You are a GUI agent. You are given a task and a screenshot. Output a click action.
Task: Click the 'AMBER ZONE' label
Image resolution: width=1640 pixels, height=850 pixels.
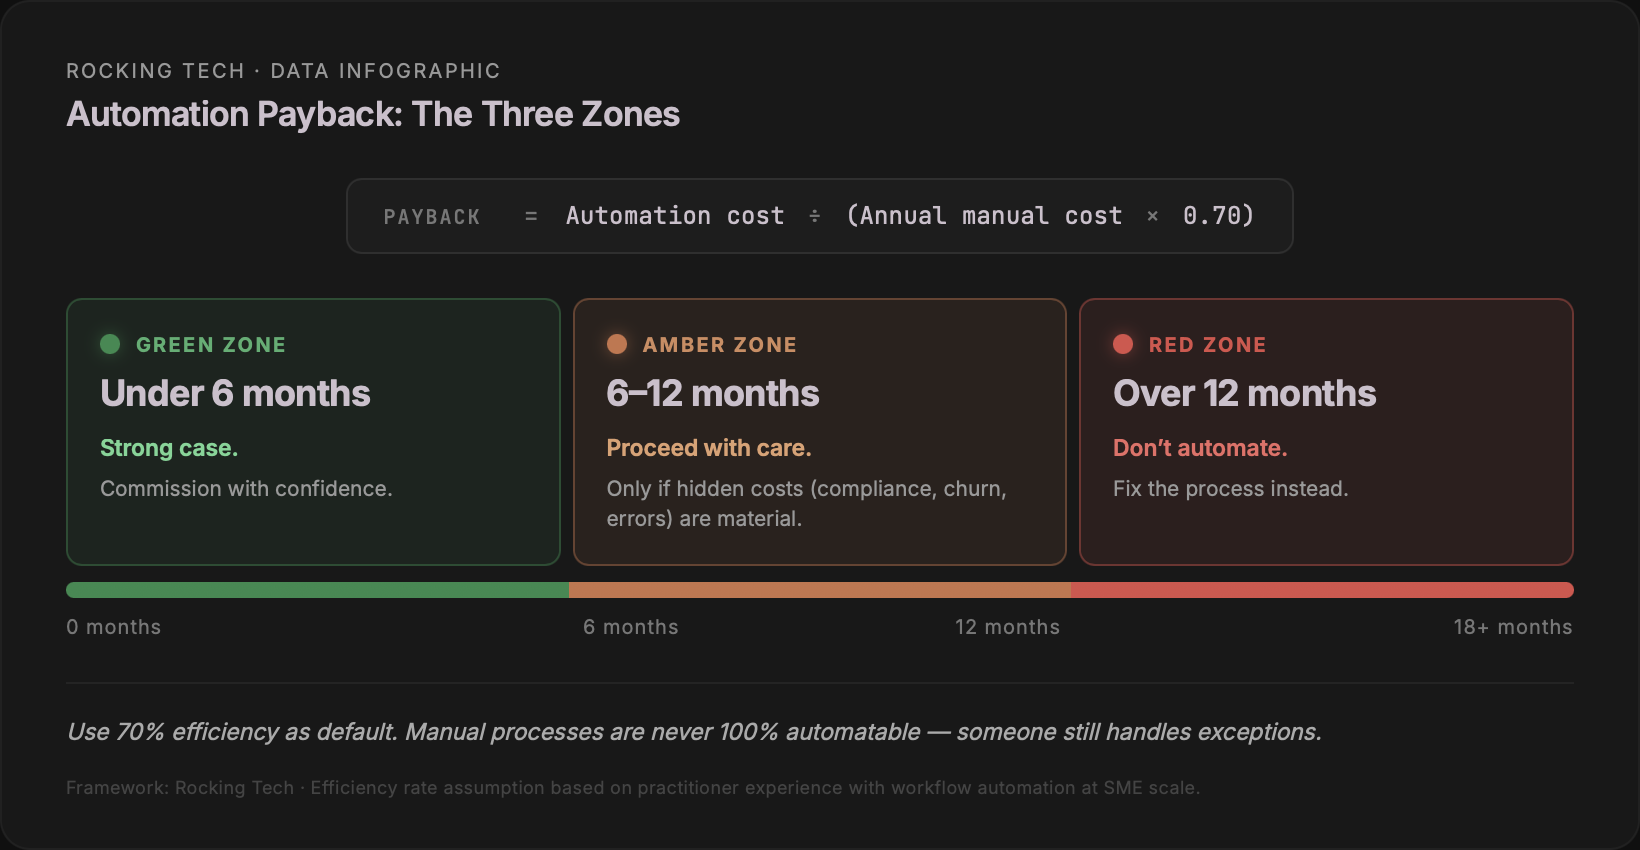coord(720,345)
